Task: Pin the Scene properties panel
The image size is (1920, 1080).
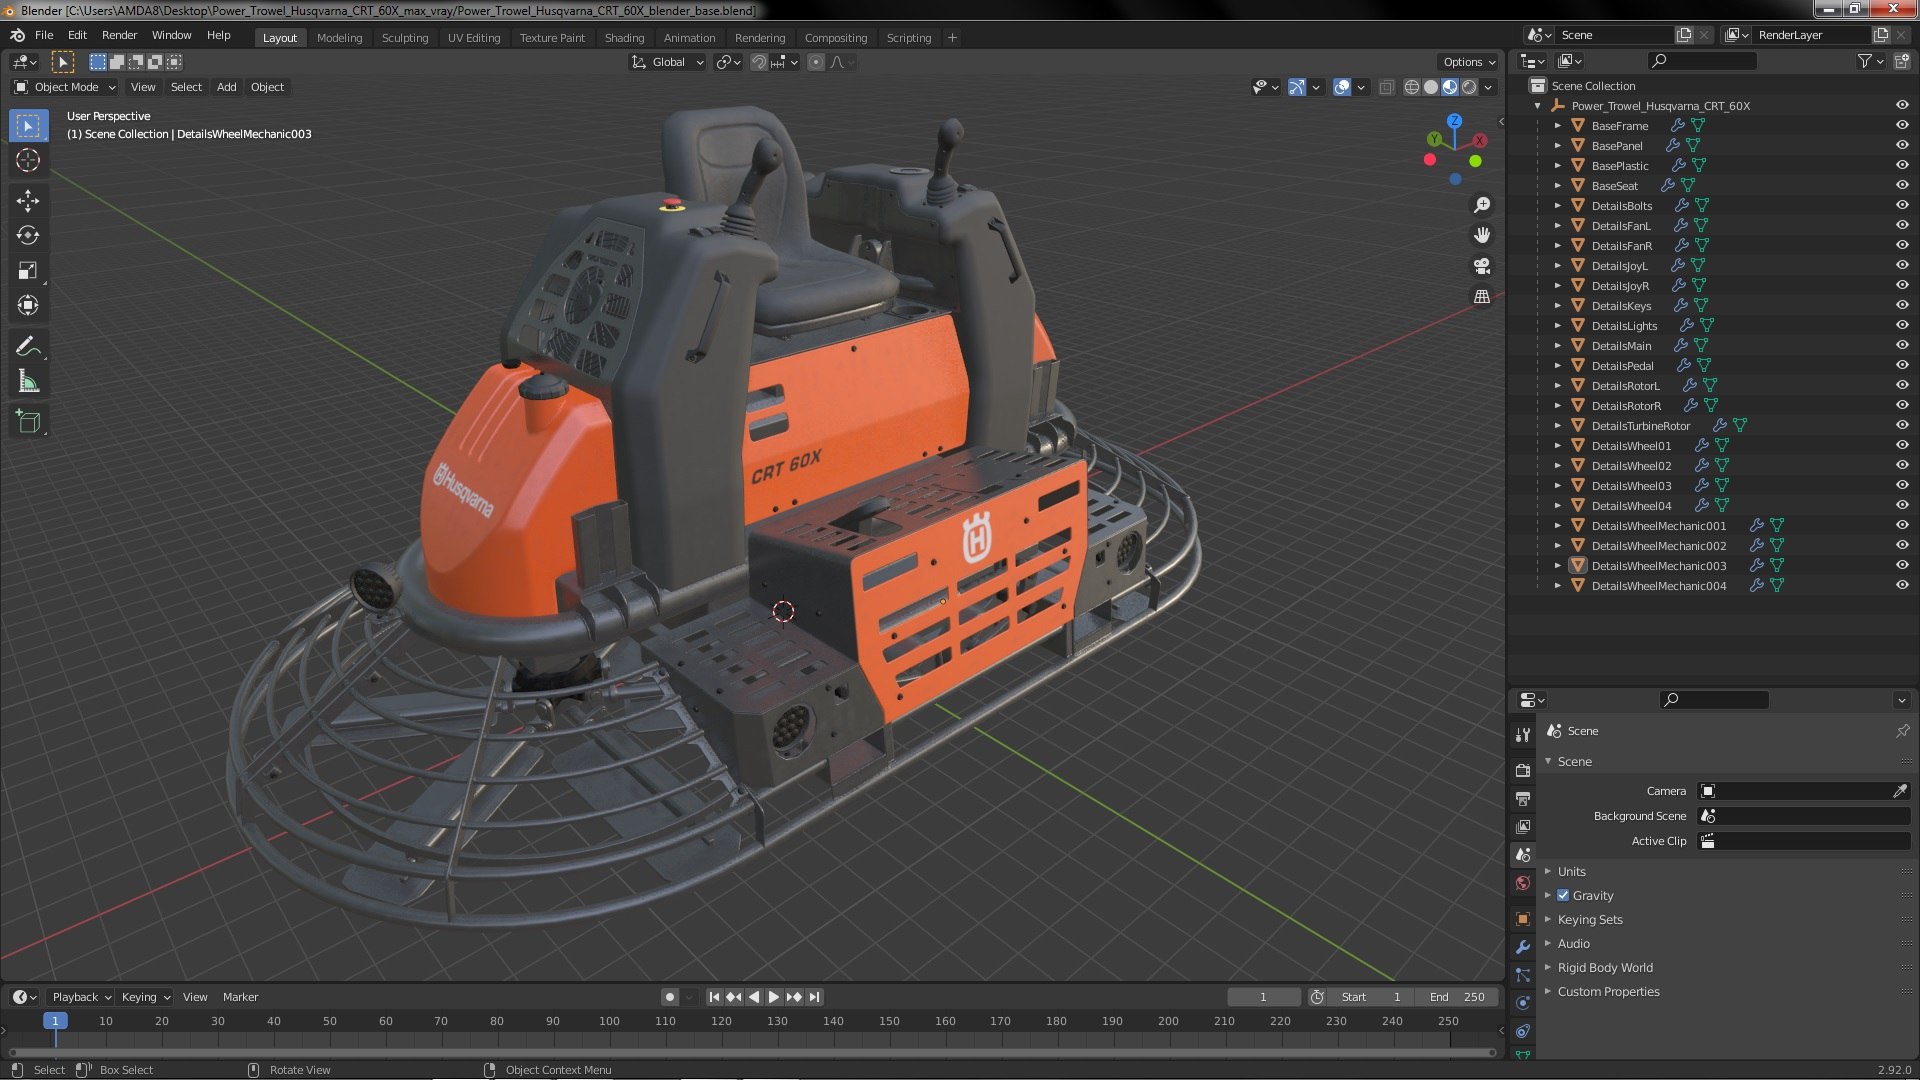Action: 1902,731
